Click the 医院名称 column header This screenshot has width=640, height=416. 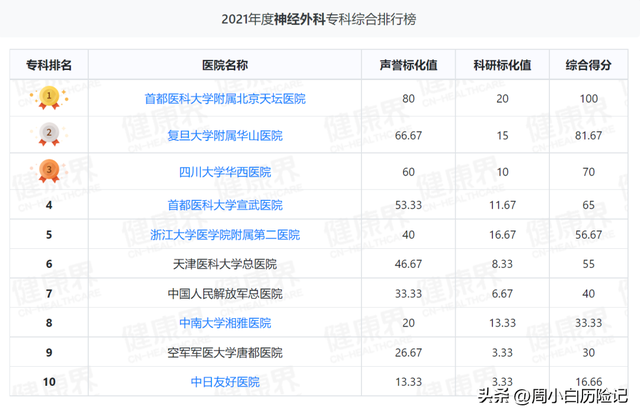[x=225, y=65]
